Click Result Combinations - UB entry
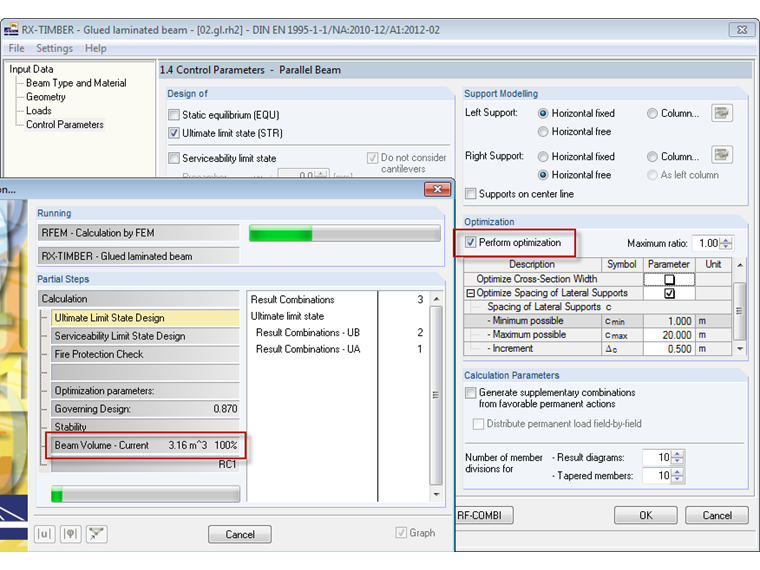This screenshot has width=760, height=570. pos(308,332)
